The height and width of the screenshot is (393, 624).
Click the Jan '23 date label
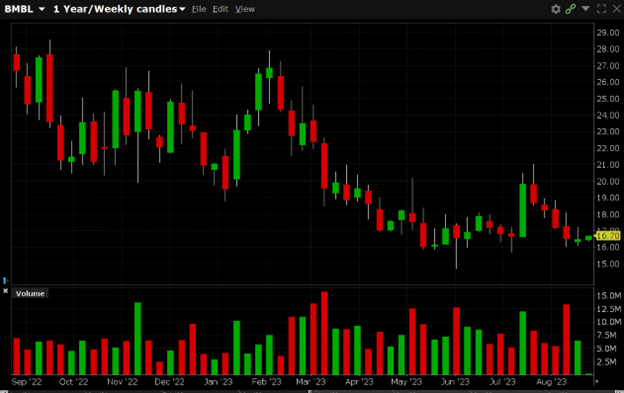[218, 382]
